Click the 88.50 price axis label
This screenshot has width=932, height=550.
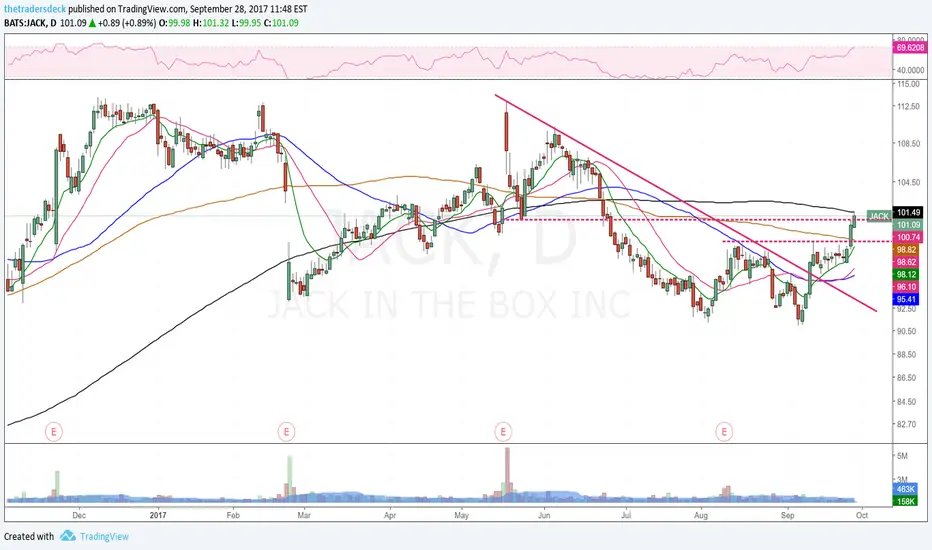906,355
